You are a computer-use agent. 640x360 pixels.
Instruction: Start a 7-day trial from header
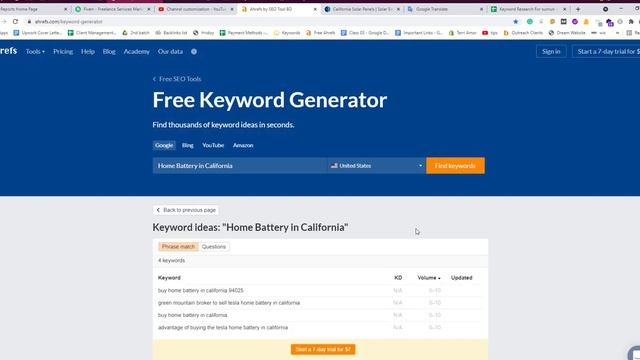[x=606, y=51]
